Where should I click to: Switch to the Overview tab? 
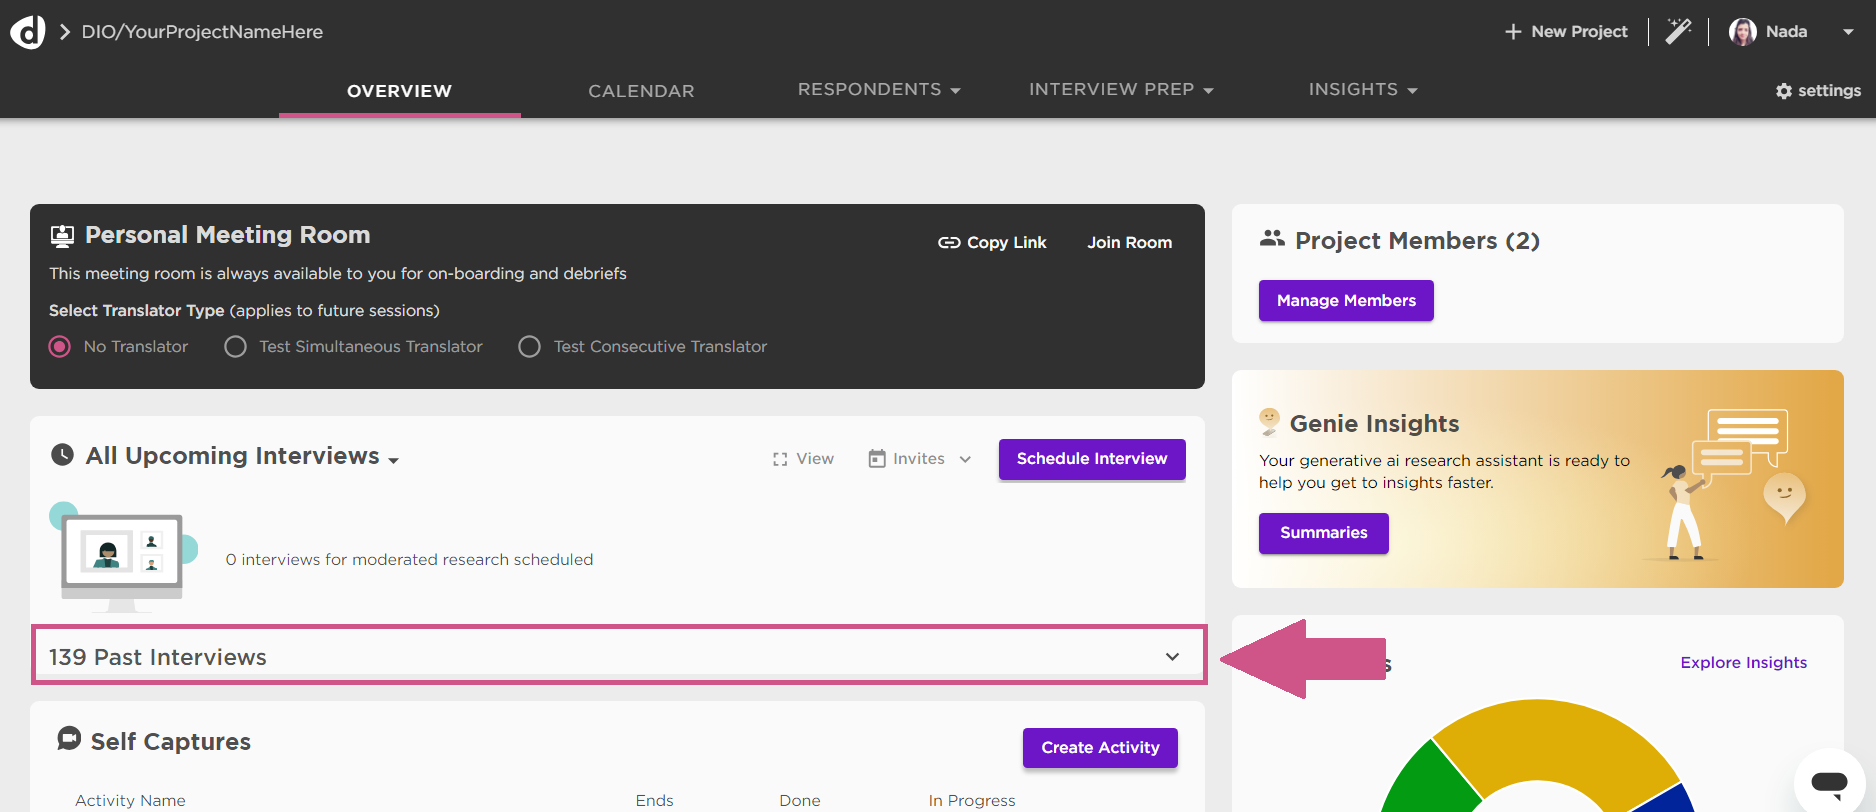399,91
